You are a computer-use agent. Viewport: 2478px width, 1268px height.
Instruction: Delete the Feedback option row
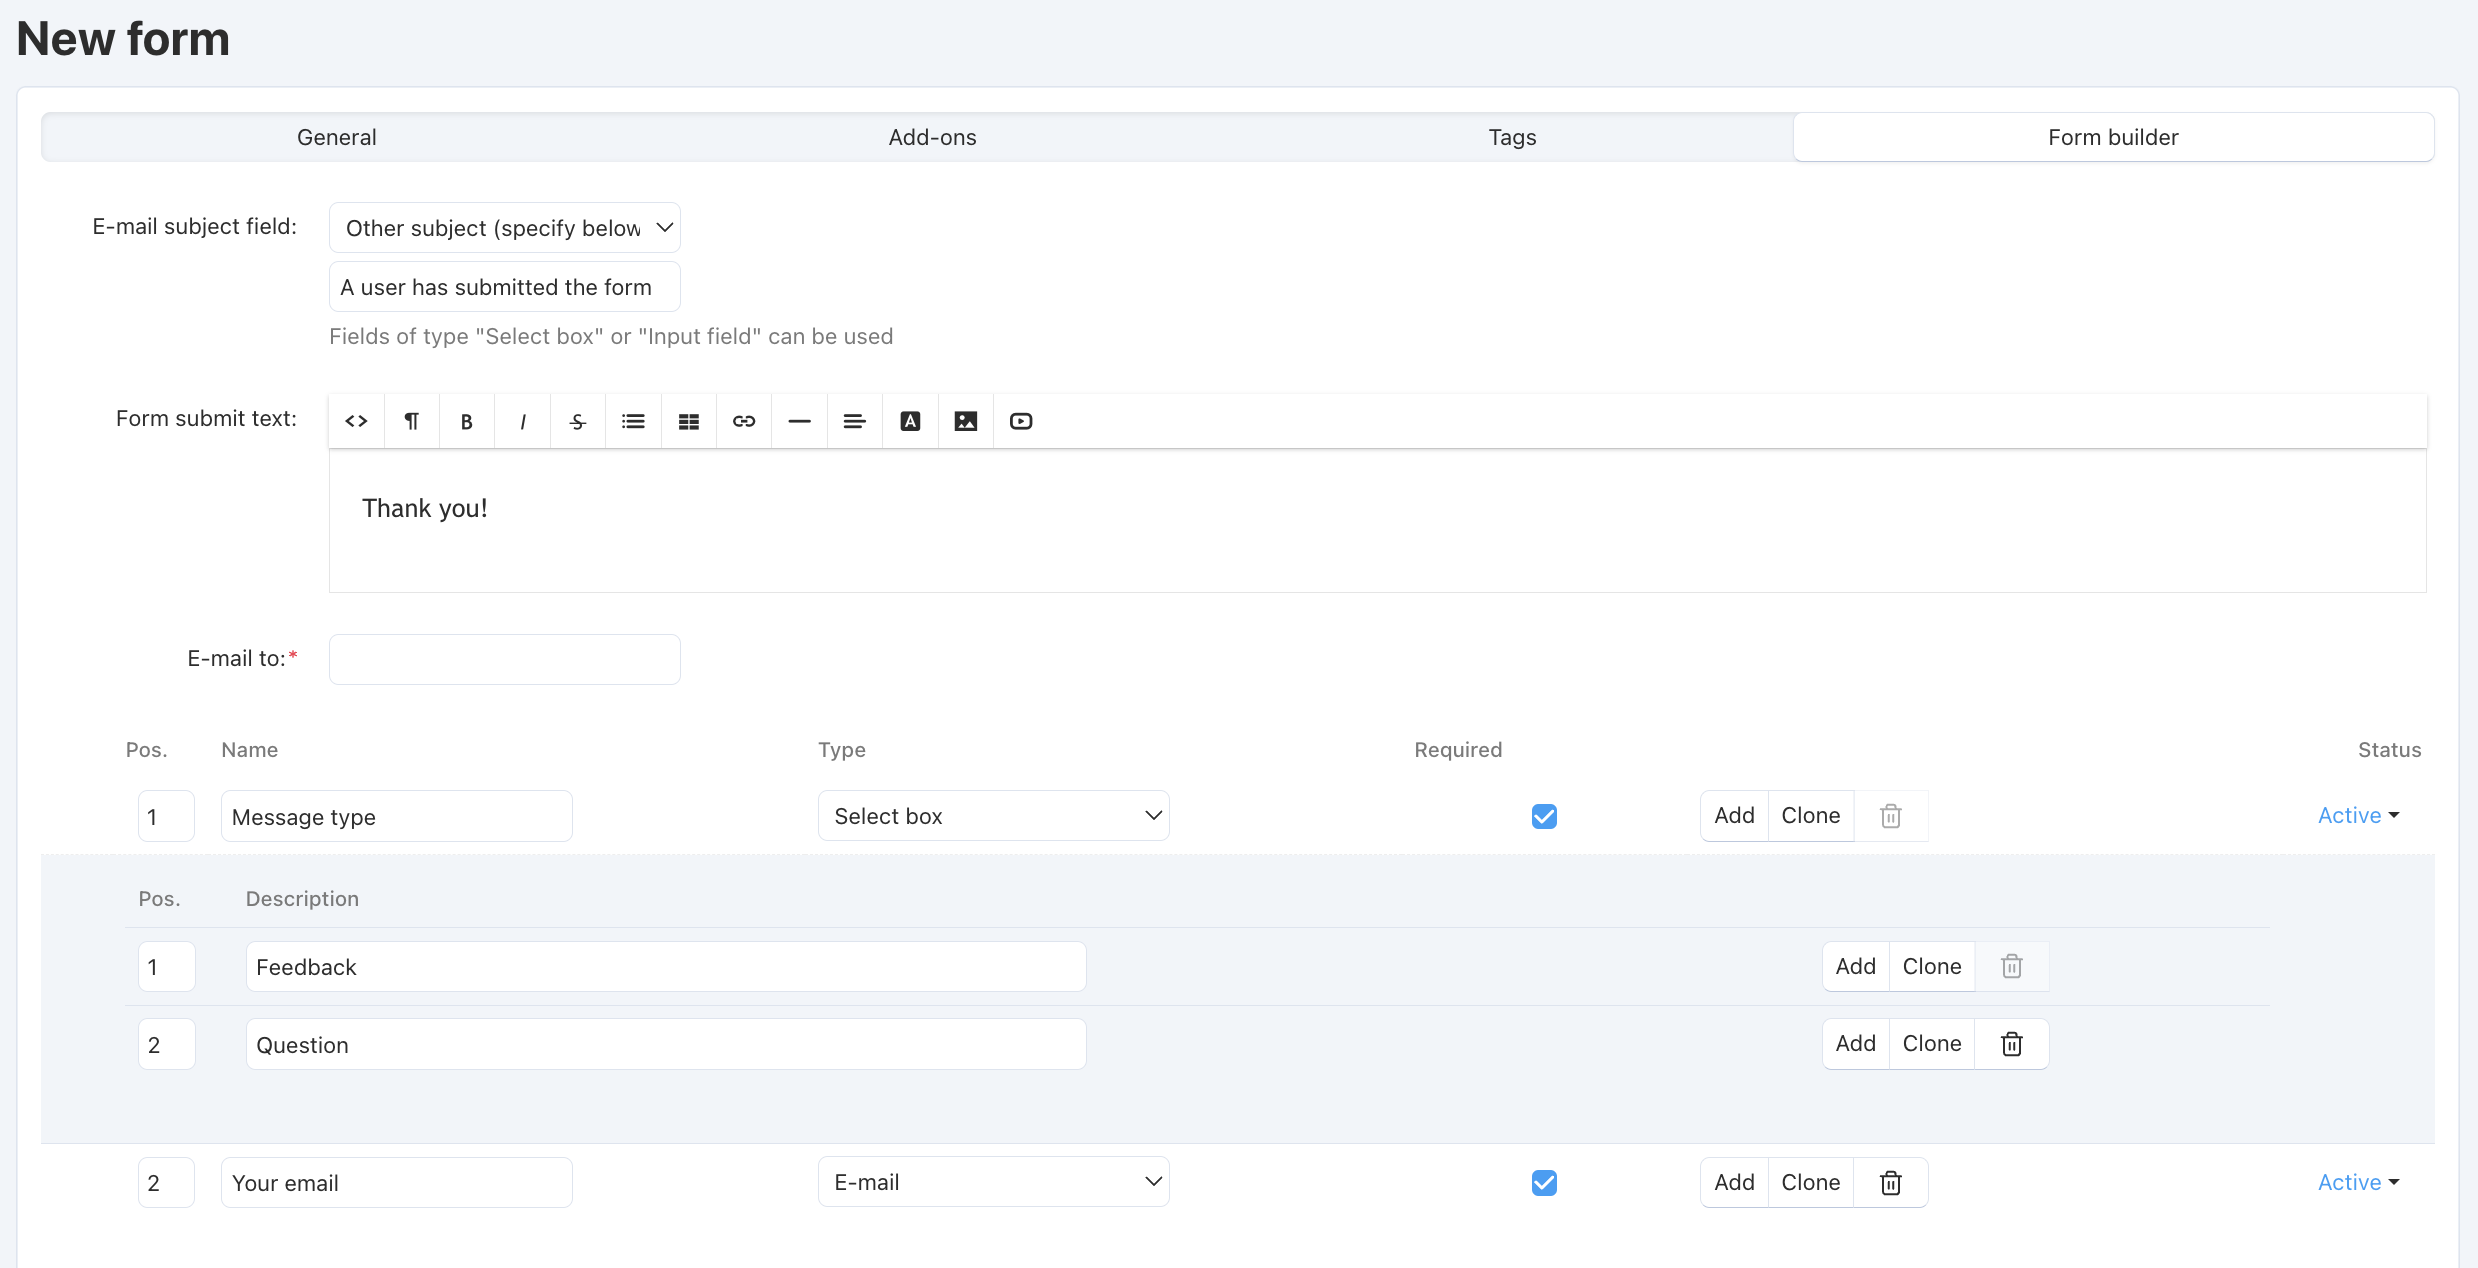click(2012, 966)
